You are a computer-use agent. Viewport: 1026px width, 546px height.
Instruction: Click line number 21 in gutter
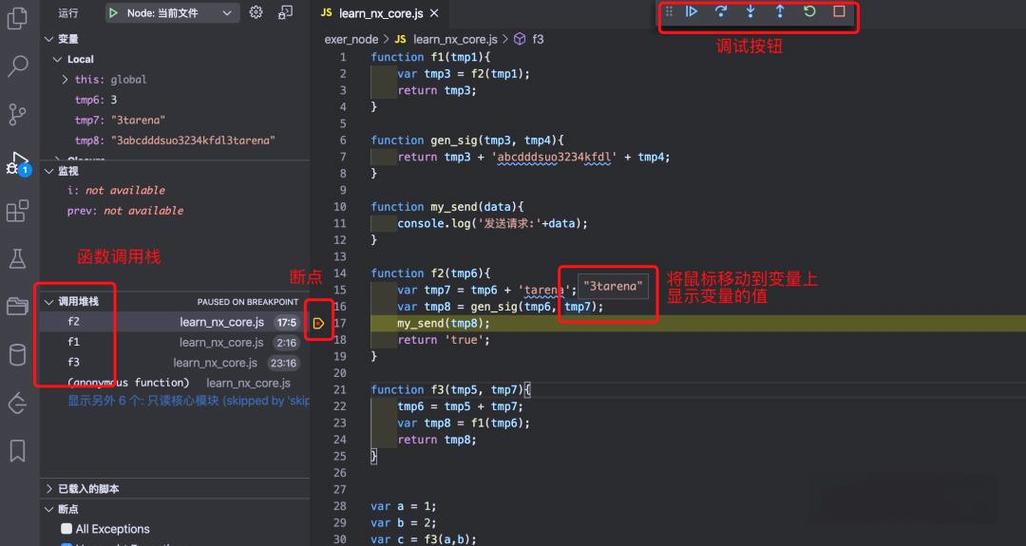pos(340,390)
